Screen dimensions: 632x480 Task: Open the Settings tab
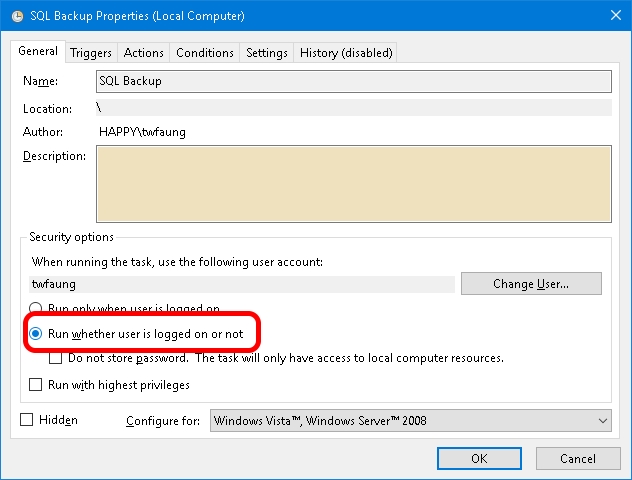[x=267, y=53]
